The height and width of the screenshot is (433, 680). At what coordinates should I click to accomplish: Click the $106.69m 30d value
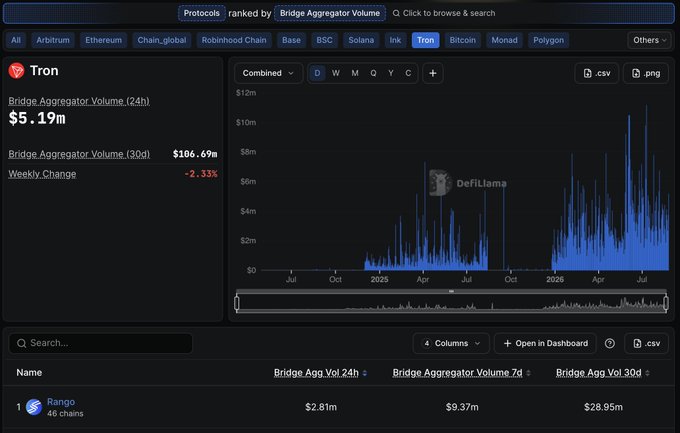tap(195, 154)
